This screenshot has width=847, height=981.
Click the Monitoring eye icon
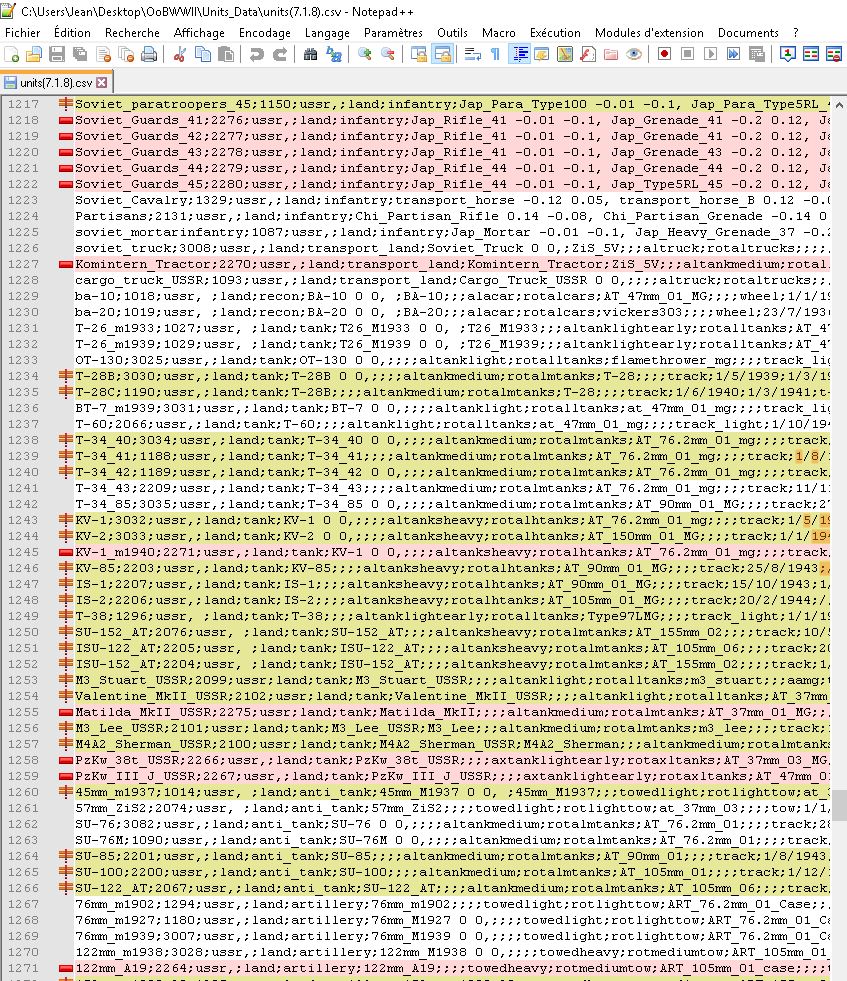[634, 54]
